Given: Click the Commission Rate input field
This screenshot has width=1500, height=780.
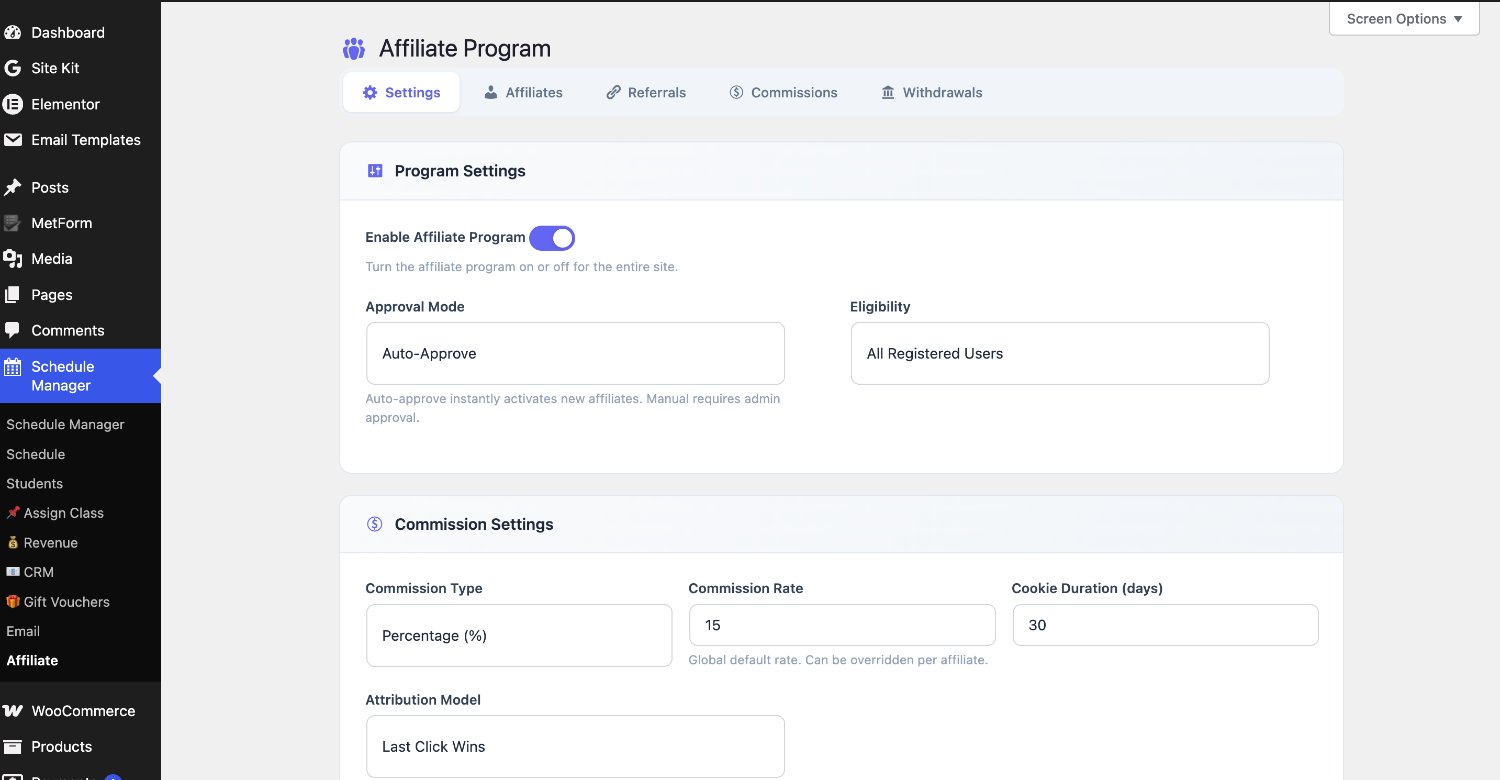Looking at the screenshot, I should pos(842,625).
